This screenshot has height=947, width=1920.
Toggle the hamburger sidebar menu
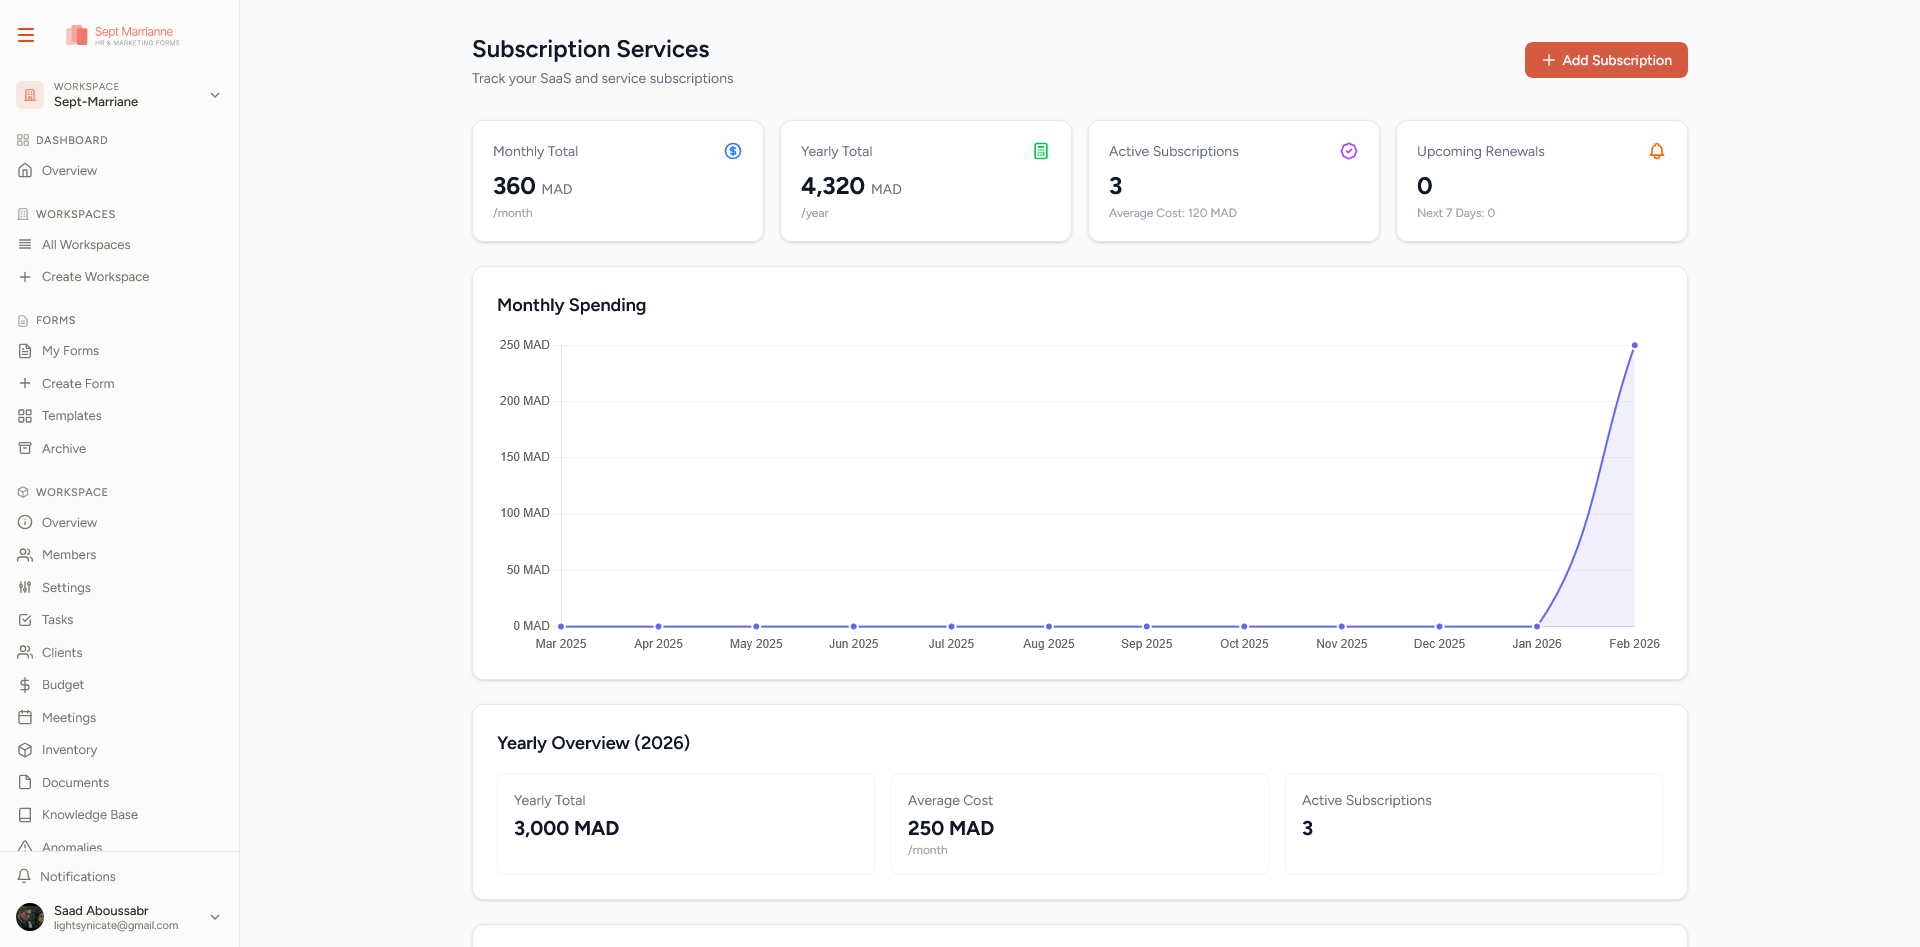click(x=26, y=35)
